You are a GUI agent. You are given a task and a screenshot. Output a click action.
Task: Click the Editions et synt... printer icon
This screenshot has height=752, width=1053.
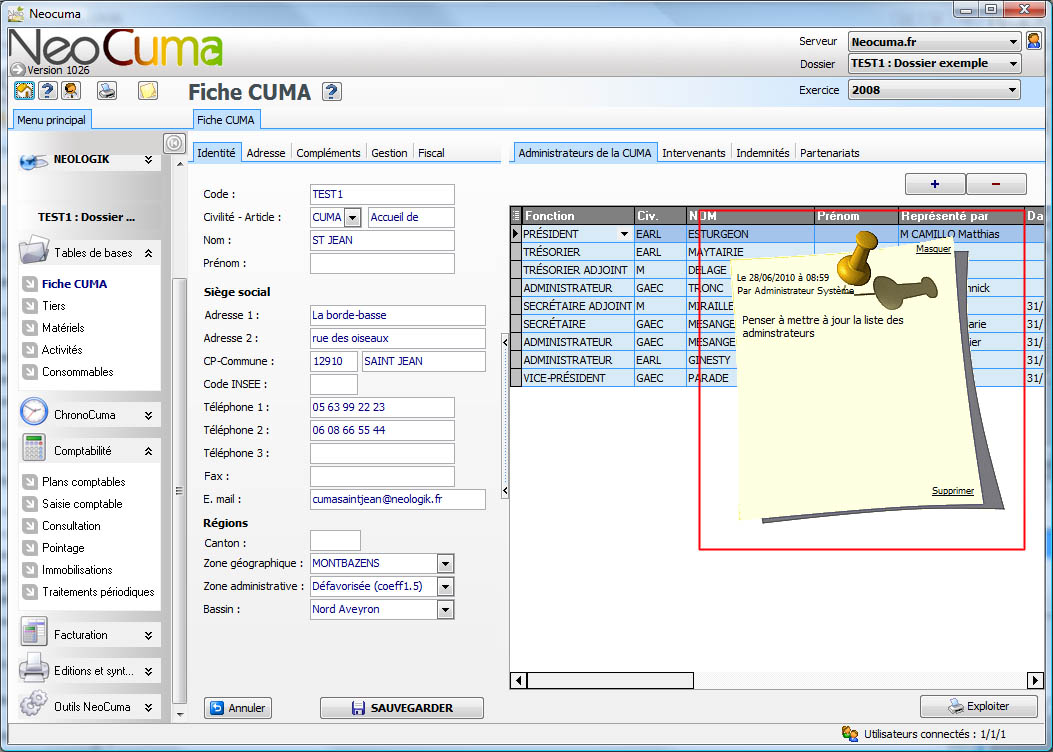point(34,669)
